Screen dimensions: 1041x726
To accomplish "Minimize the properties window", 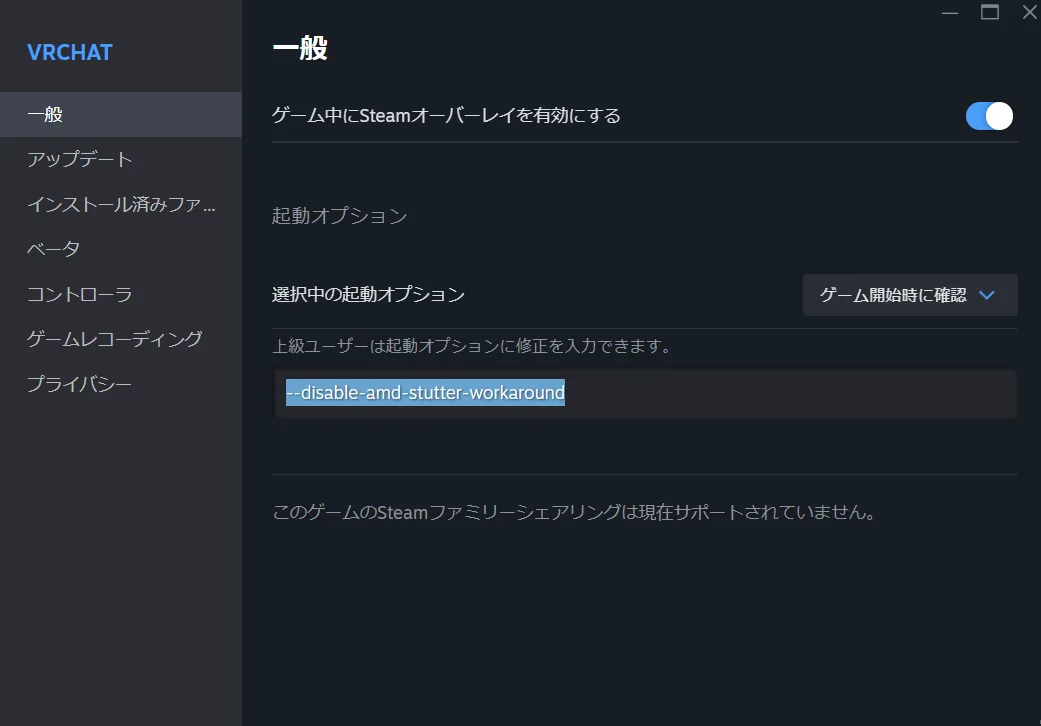I will click(949, 12).
